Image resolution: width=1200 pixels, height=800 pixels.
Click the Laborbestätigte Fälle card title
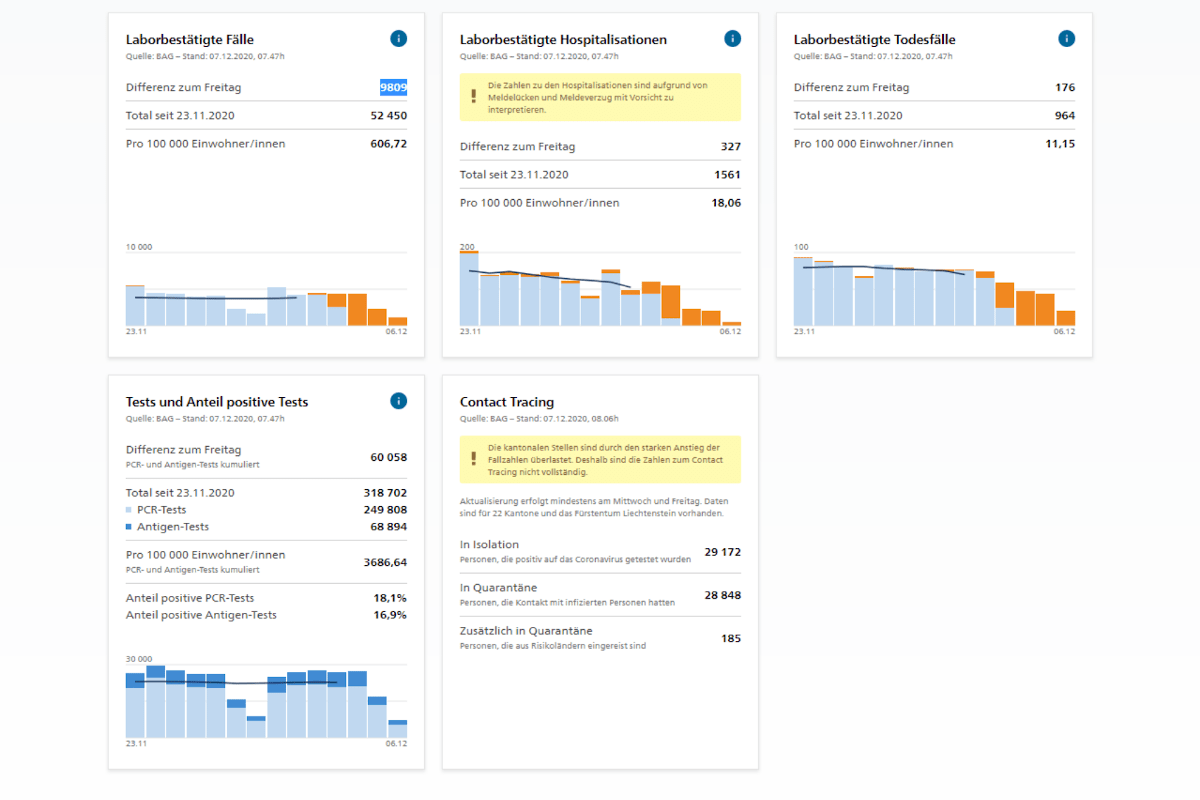coord(190,40)
